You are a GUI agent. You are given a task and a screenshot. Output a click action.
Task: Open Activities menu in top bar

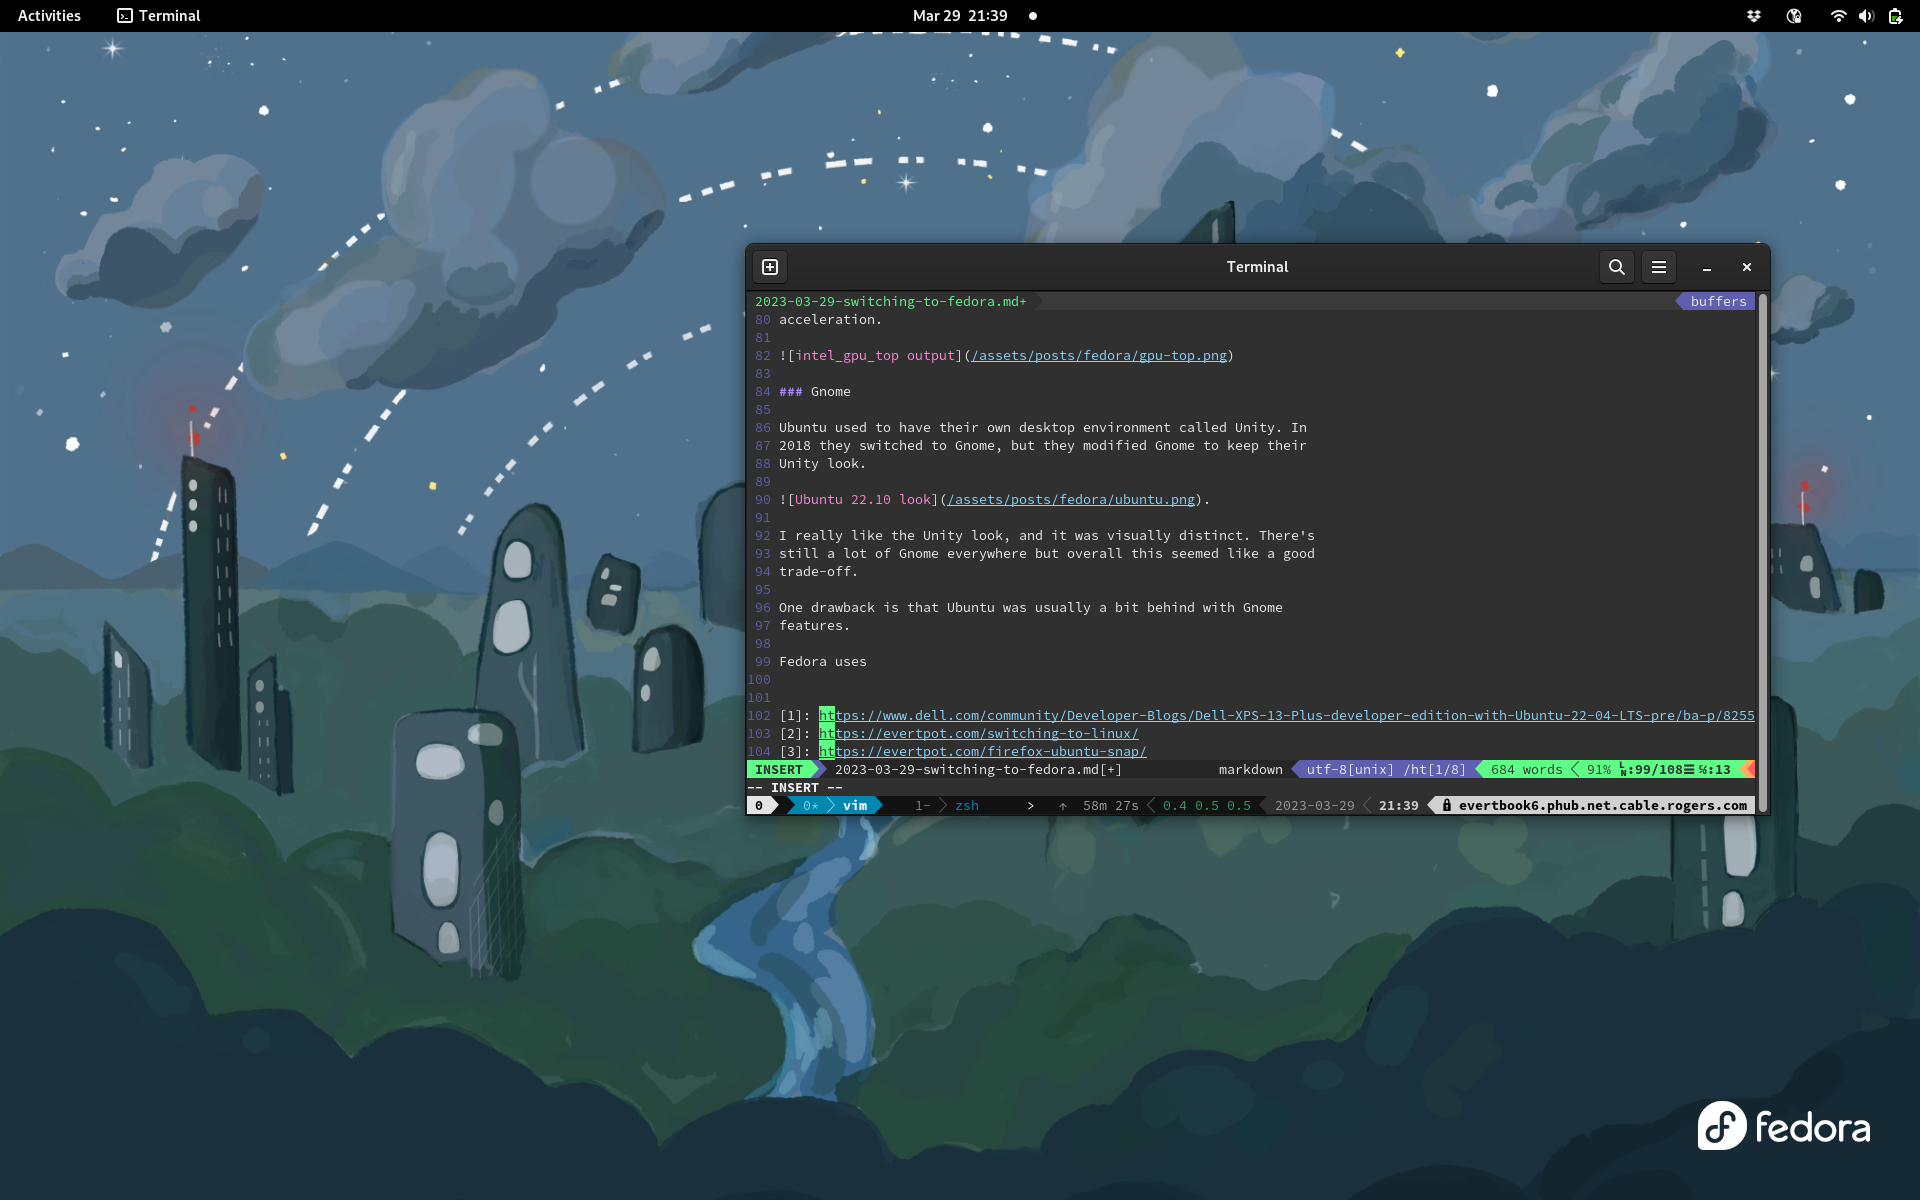pos(48,15)
